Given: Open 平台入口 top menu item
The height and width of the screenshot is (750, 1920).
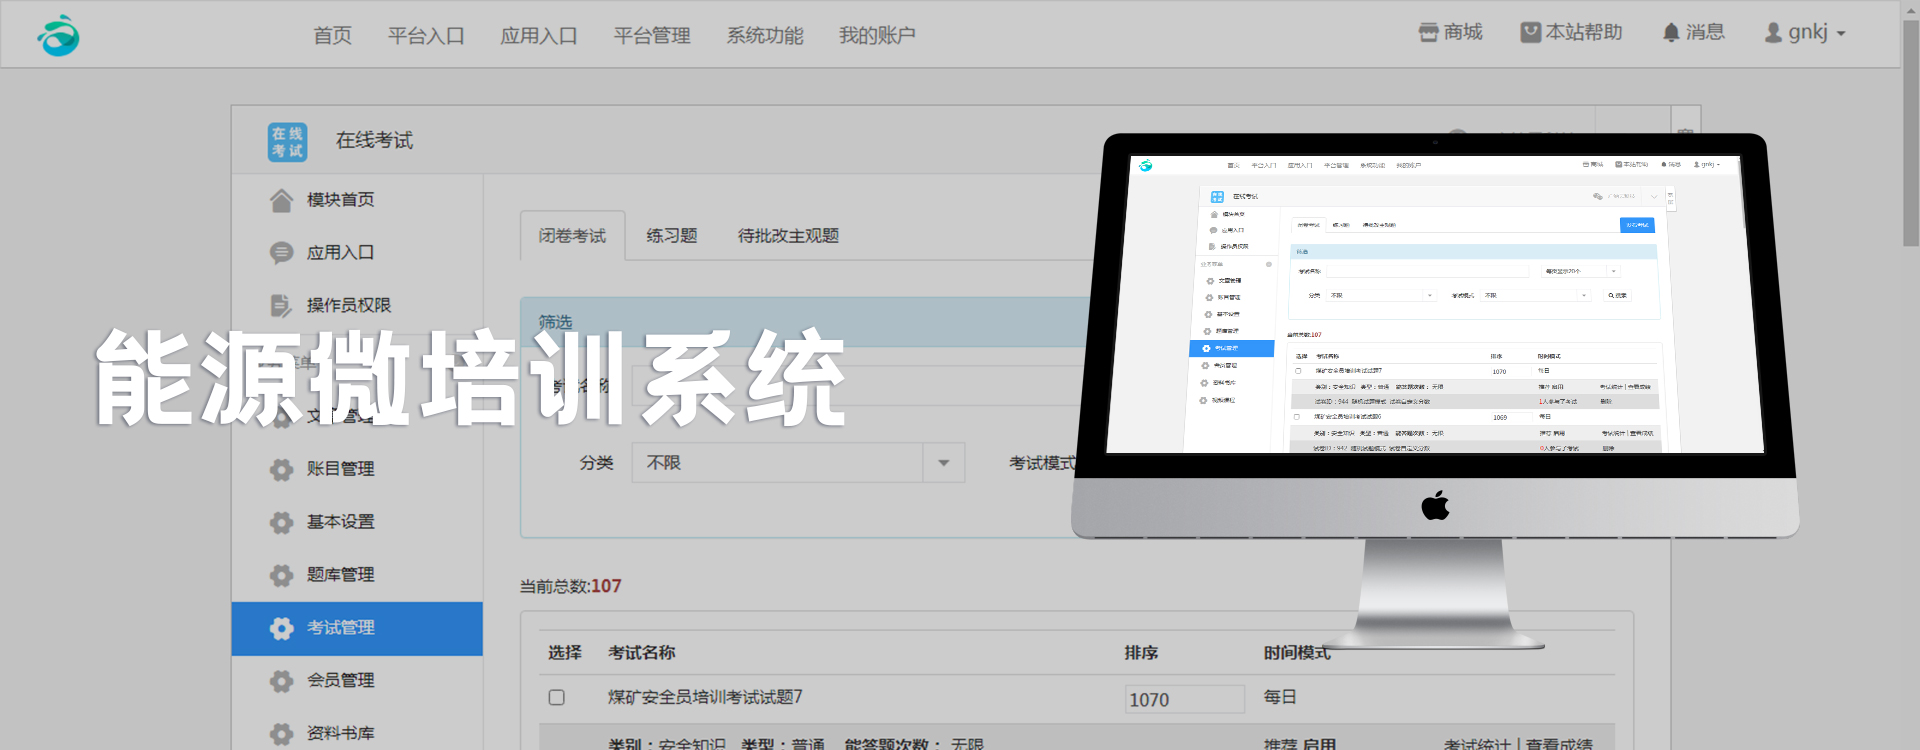Looking at the screenshot, I should [x=426, y=36].
